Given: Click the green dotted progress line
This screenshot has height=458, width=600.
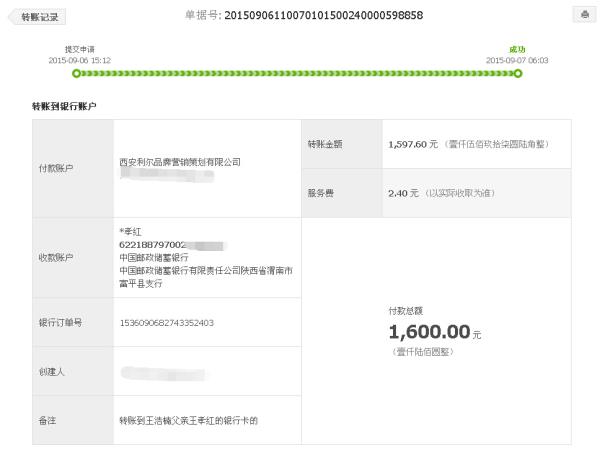Looking at the screenshot, I should 297,73.
